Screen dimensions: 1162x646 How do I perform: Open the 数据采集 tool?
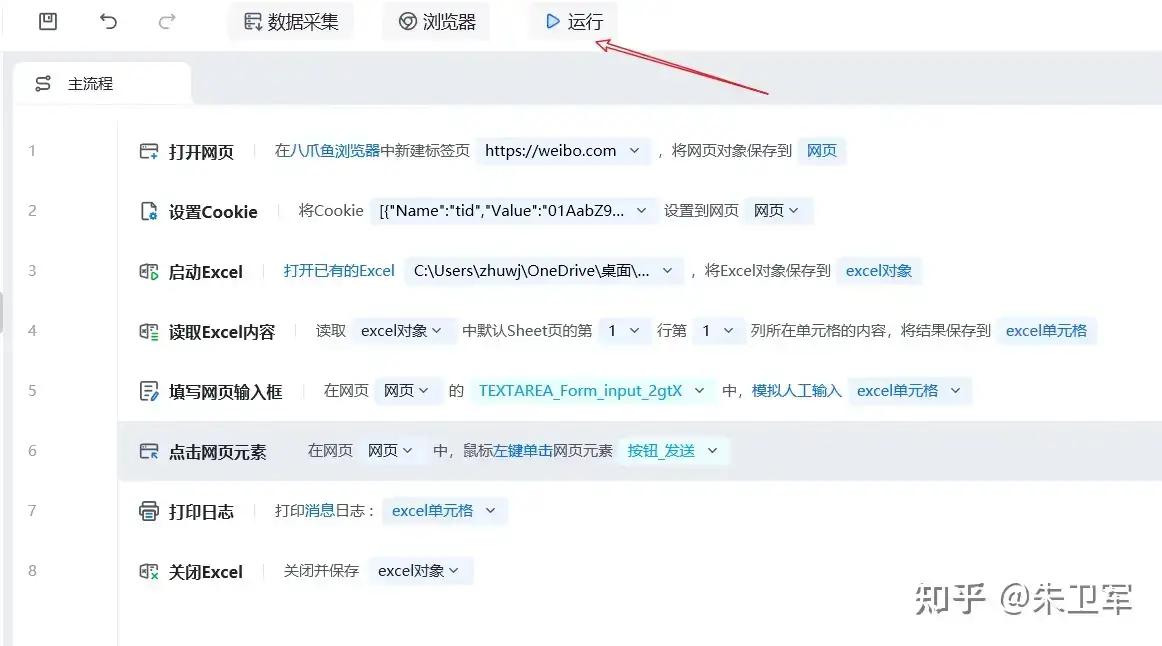[290, 22]
